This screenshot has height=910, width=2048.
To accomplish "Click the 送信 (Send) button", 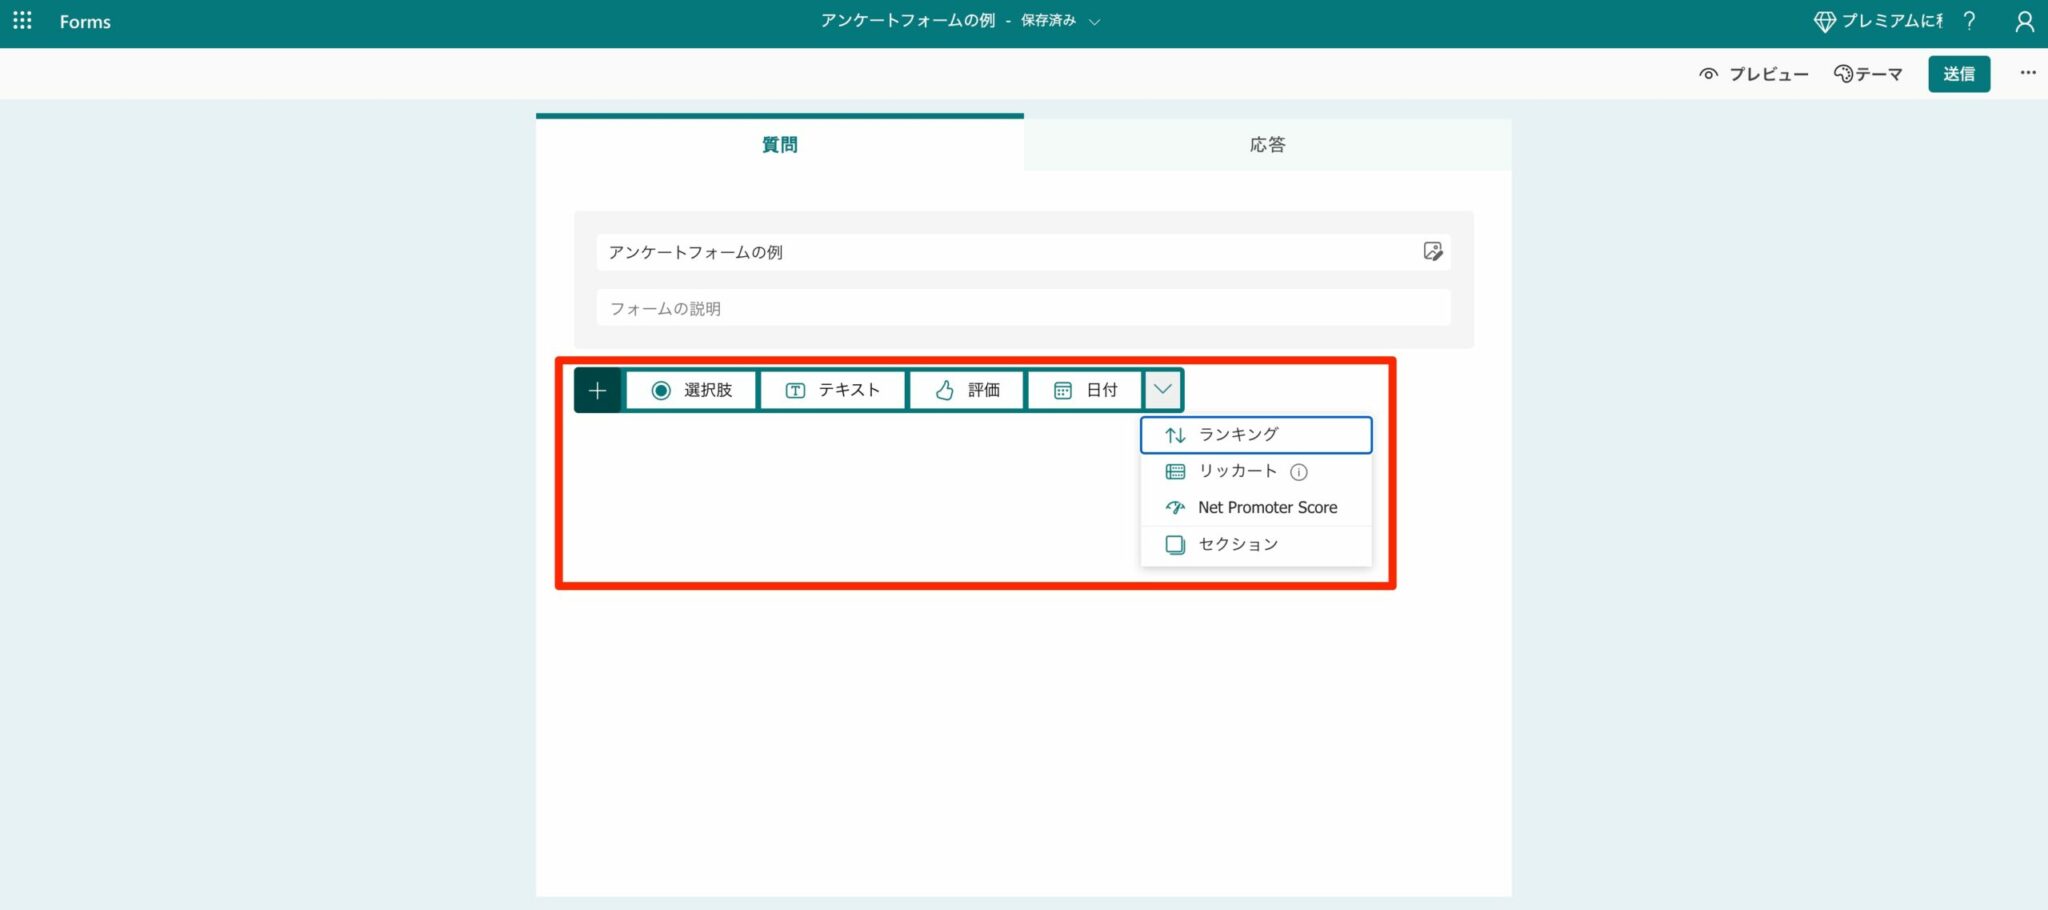I will click(1959, 73).
